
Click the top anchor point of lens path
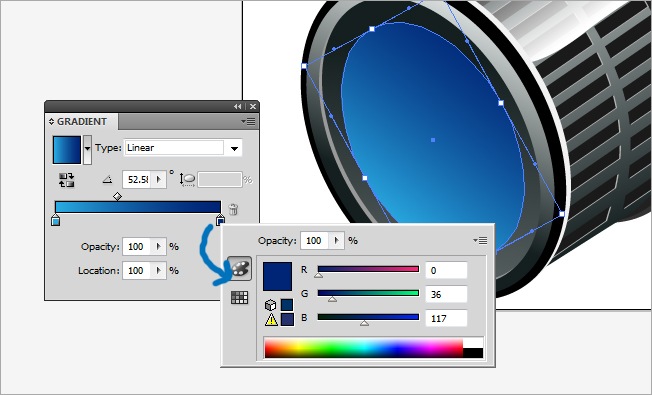coord(372,29)
